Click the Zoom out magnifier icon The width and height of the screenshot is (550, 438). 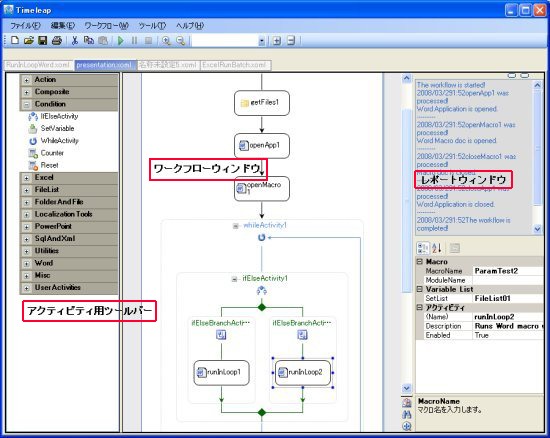(180, 41)
